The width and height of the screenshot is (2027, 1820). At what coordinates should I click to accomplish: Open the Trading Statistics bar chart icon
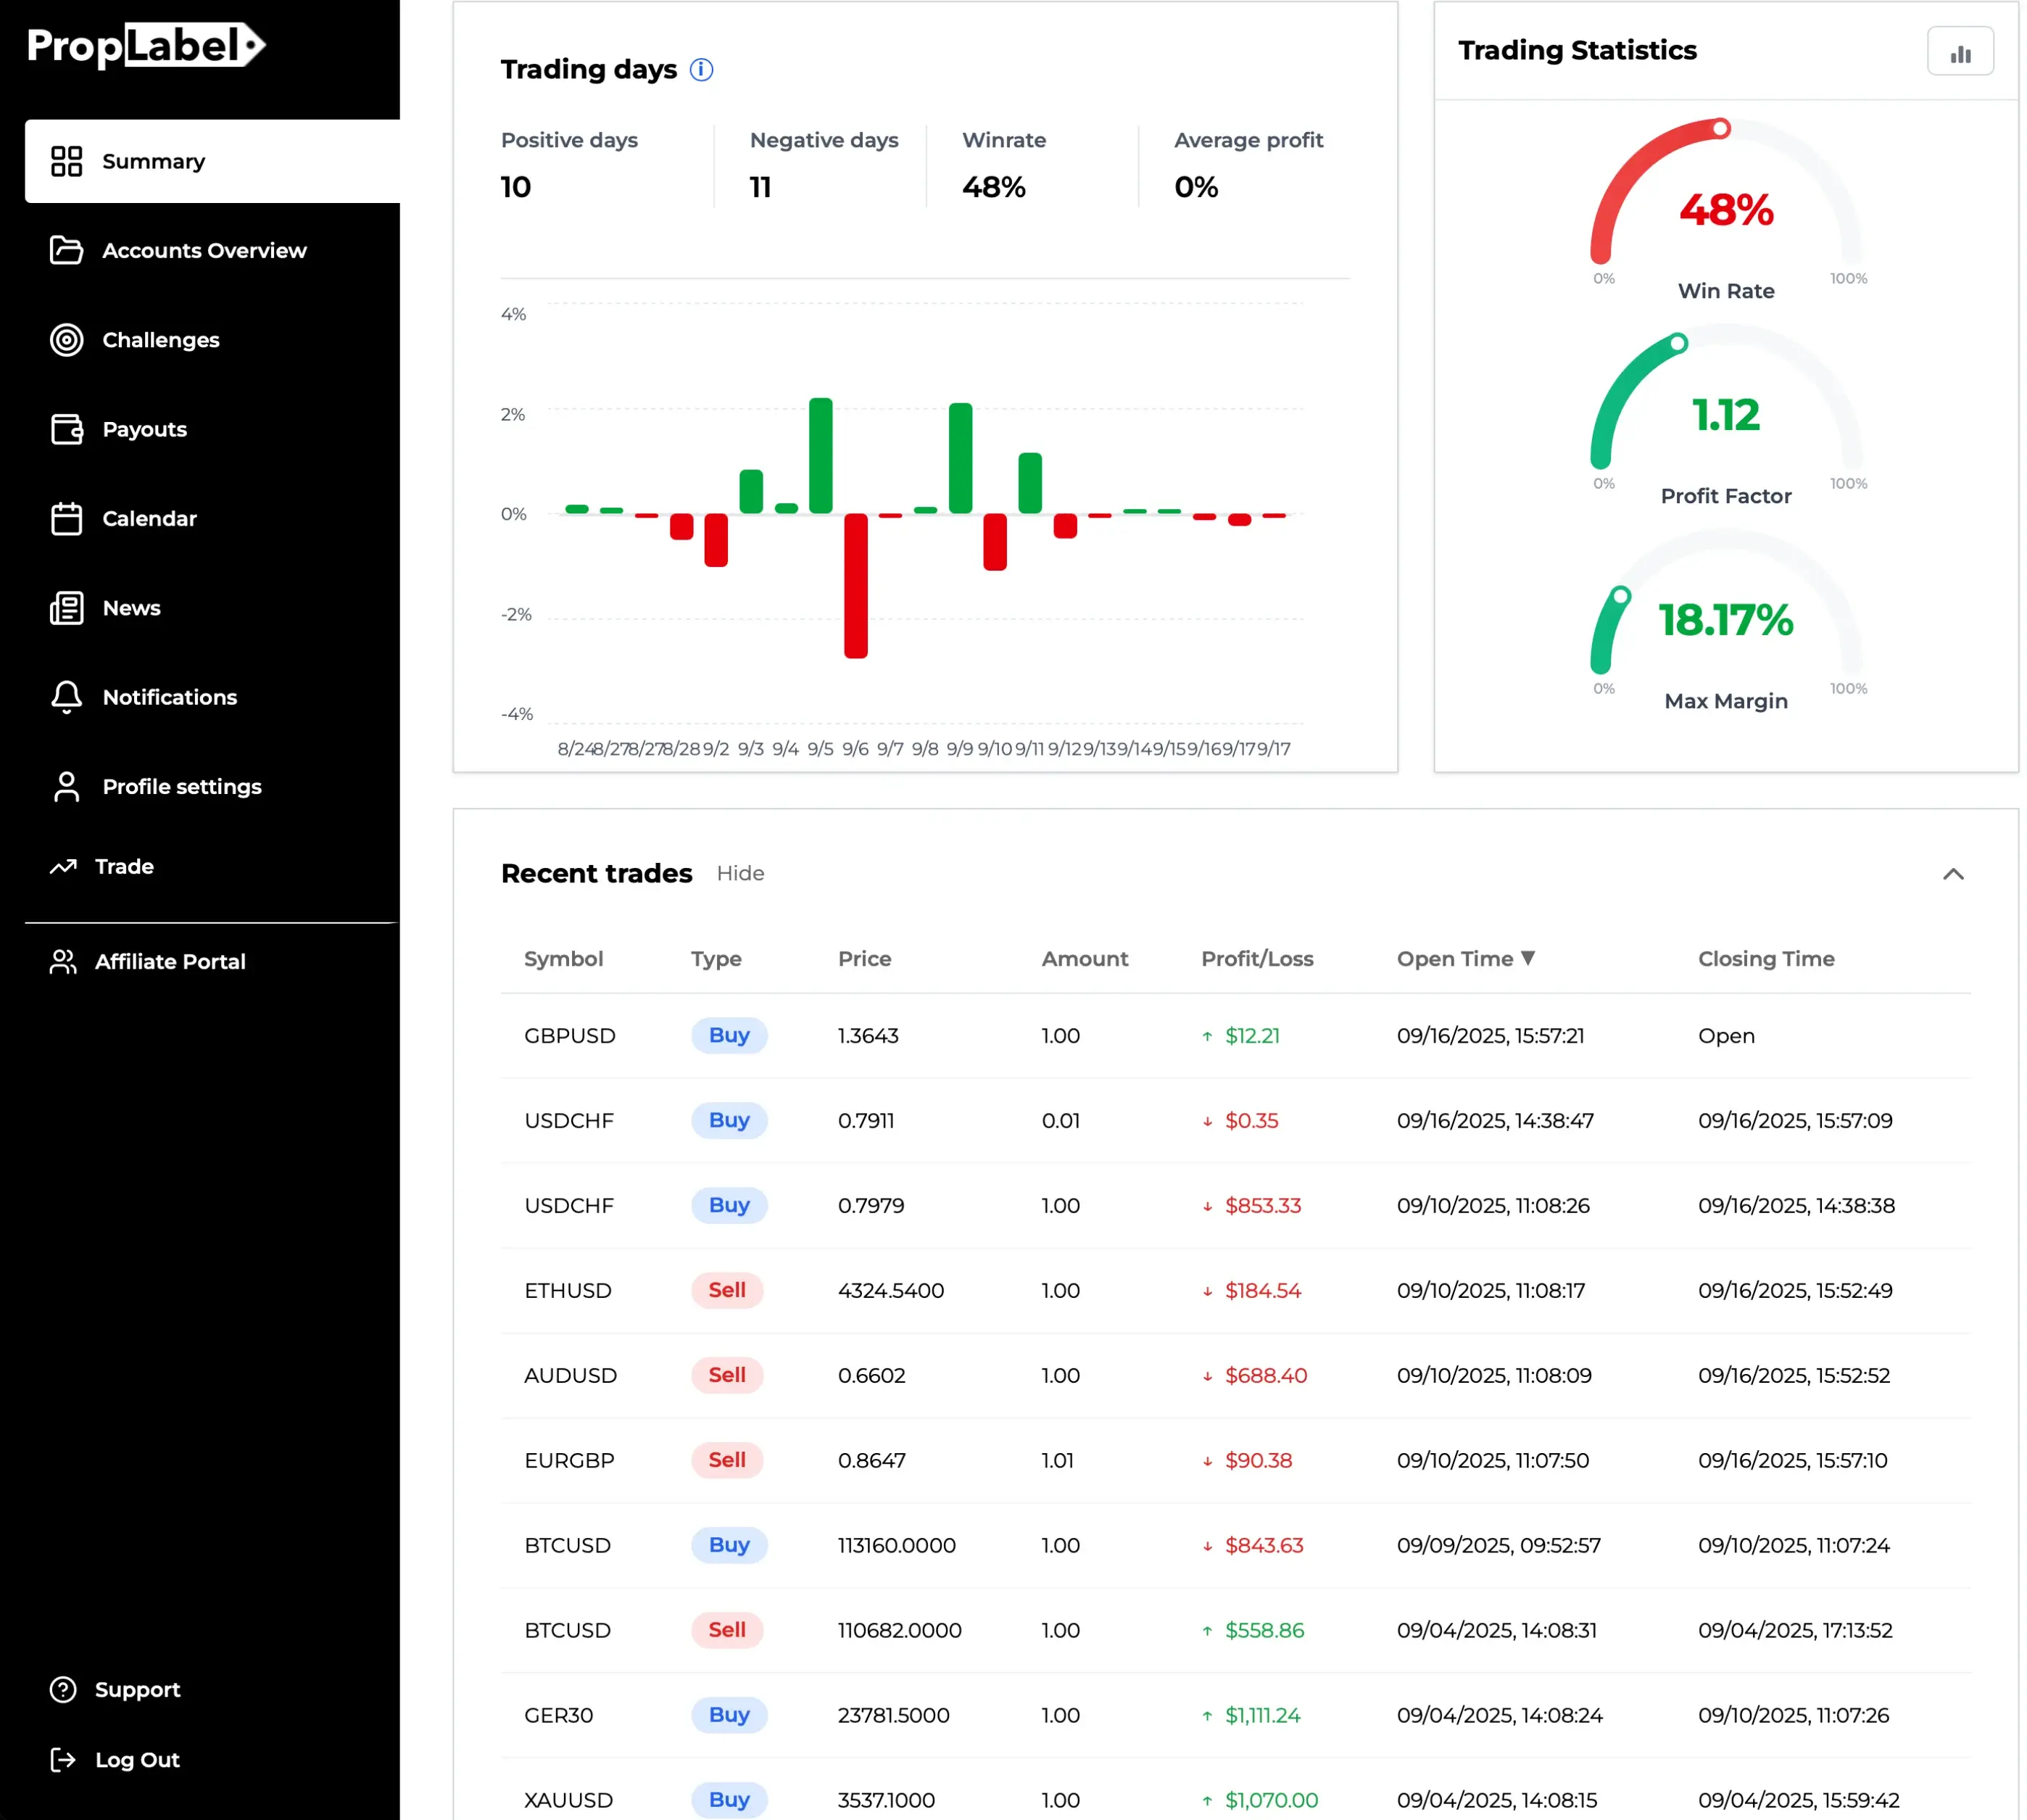tap(1960, 51)
